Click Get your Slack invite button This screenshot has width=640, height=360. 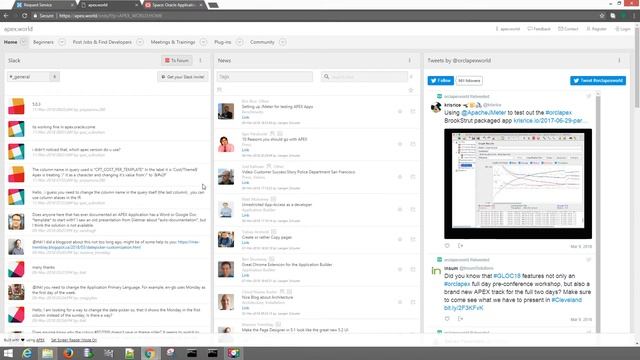click(x=182, y=77)
